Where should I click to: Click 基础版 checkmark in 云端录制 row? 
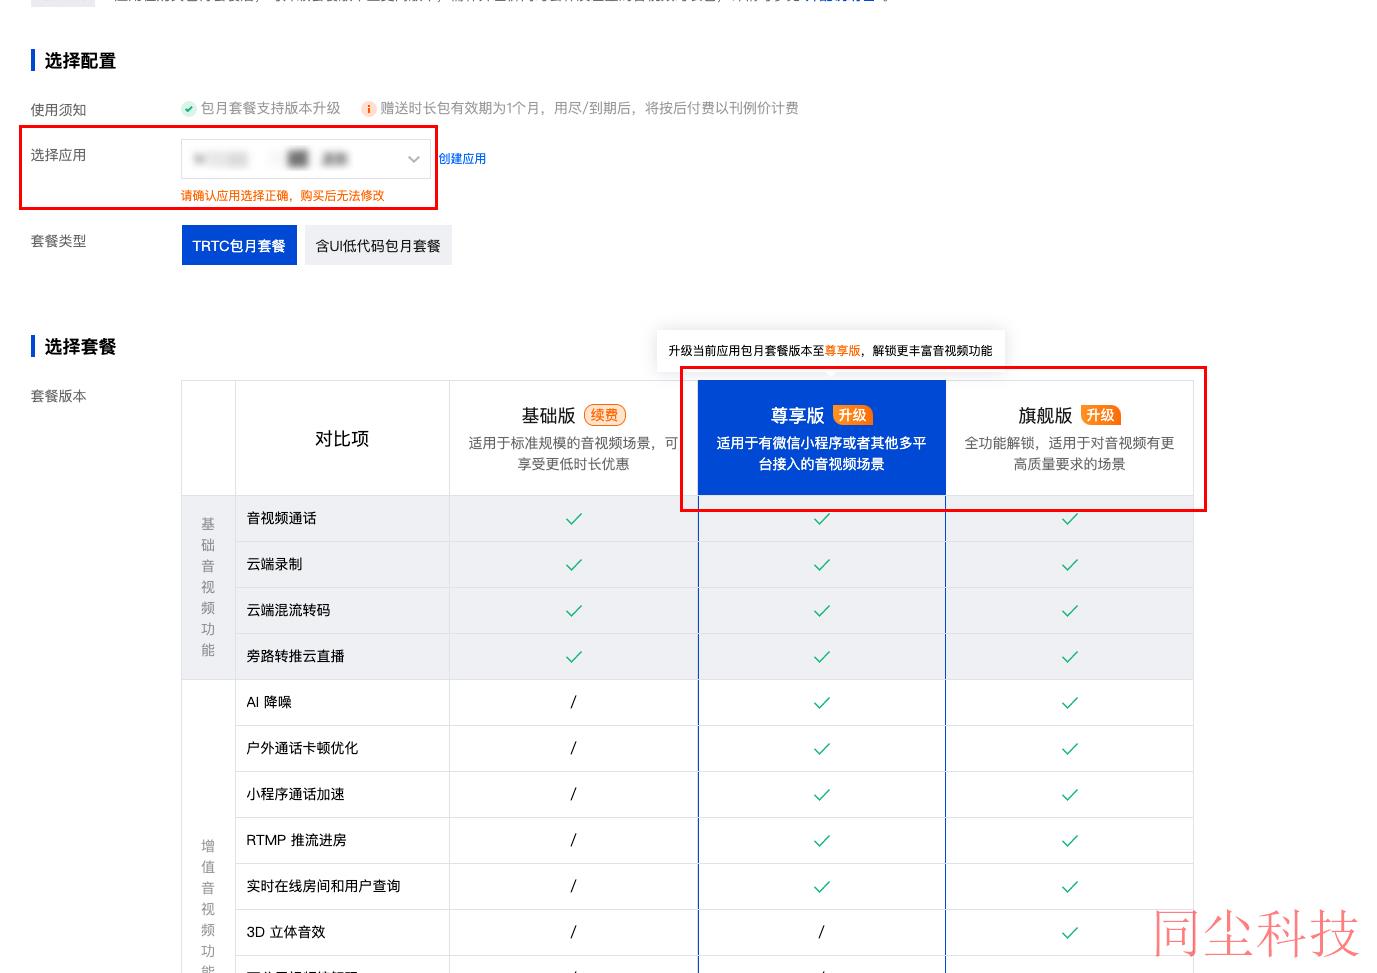coord(574,565)
